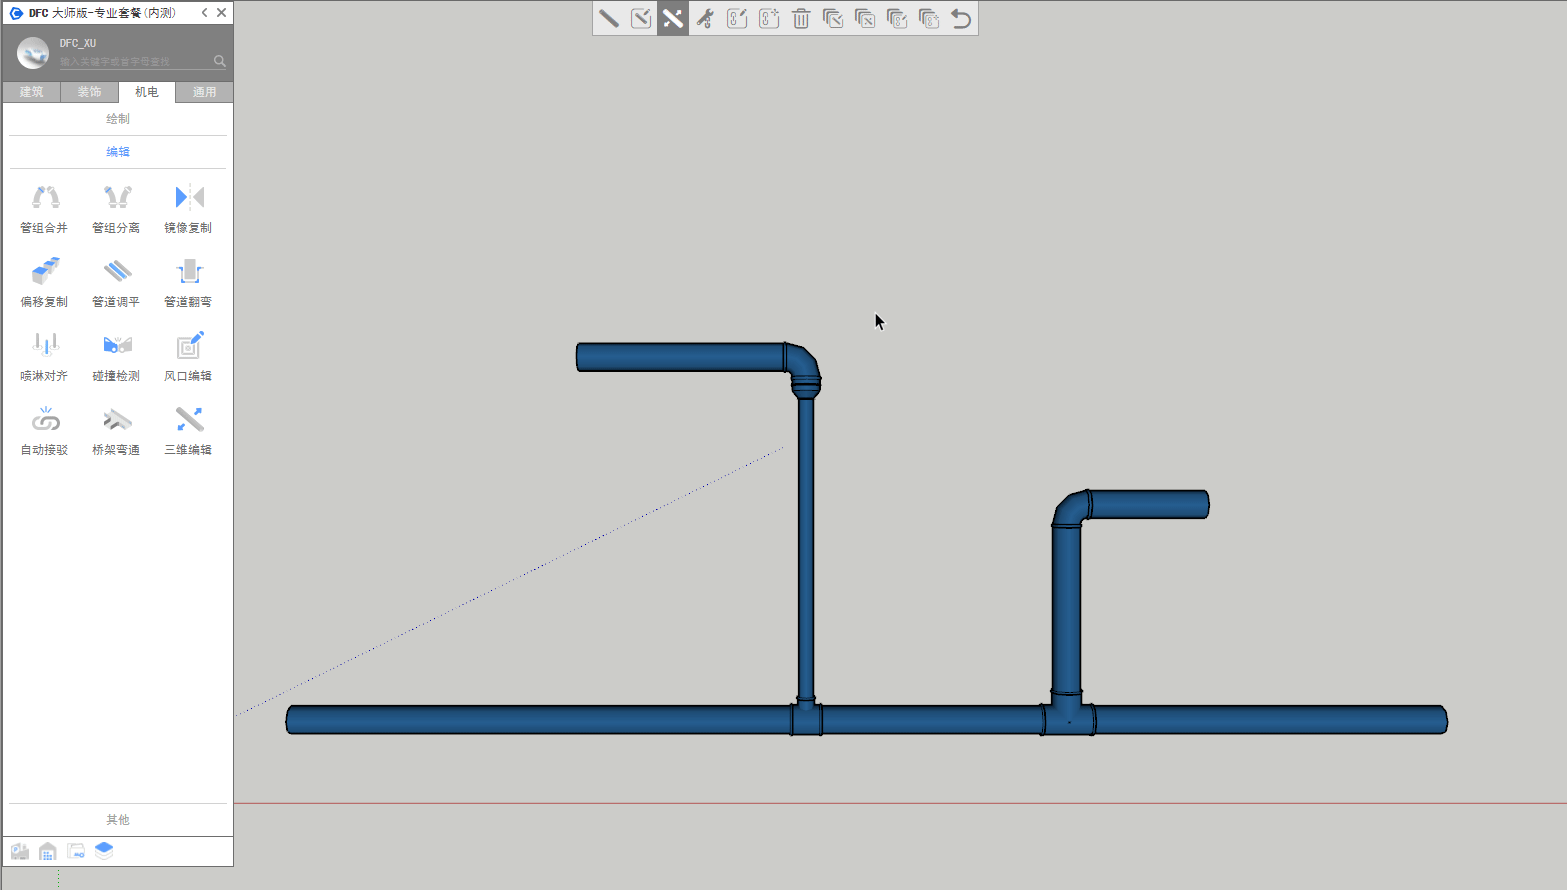Select the 三维编辑 3D edit tool
Screen dimensions: 1567x890
188,429
